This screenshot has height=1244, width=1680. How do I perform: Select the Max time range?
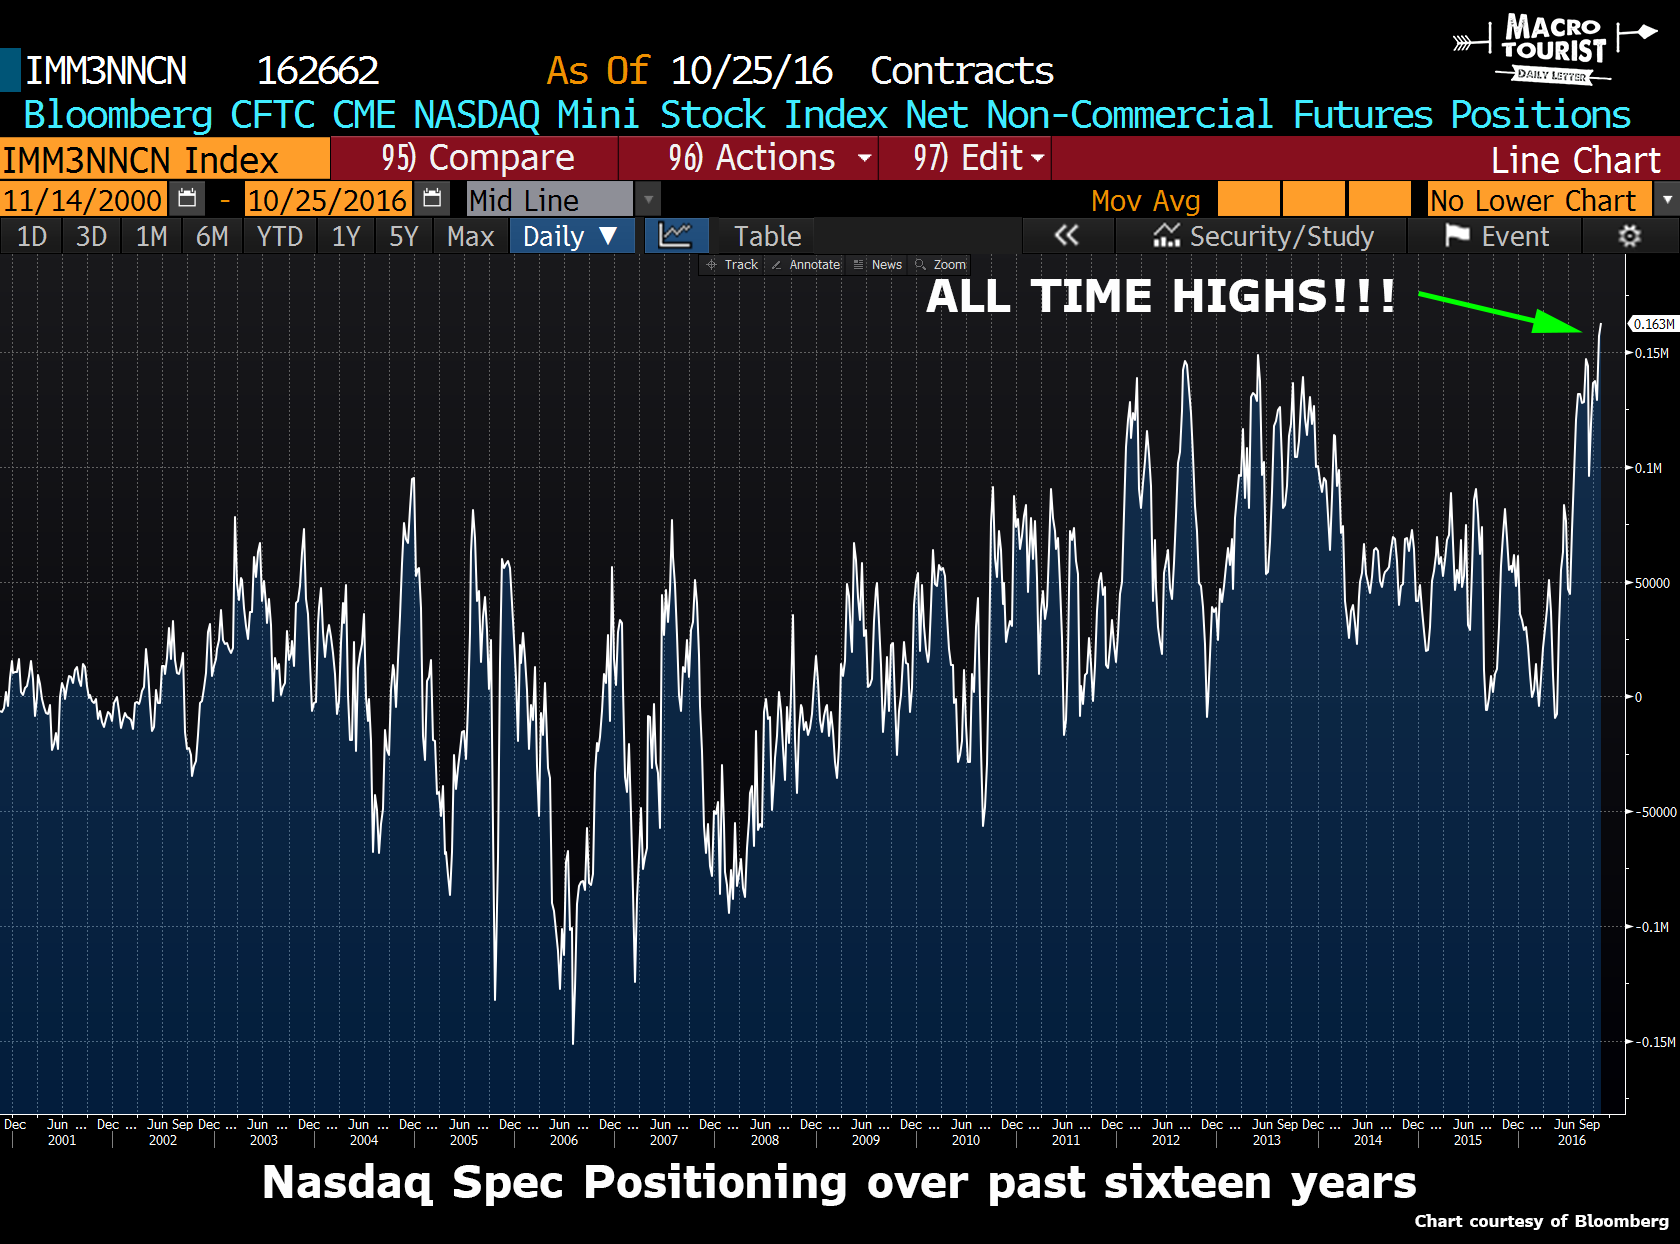pos(471,236)
